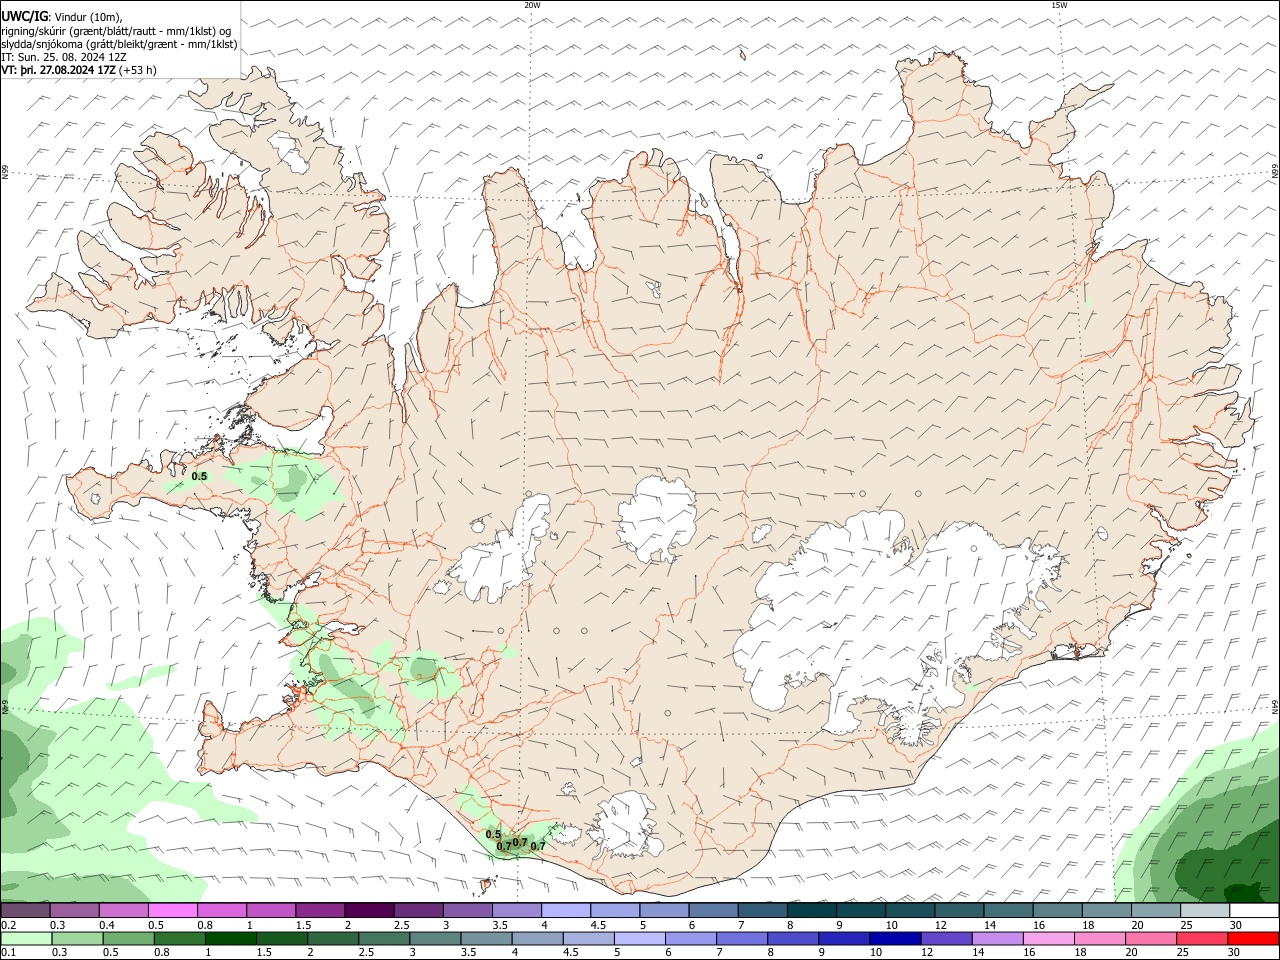Click the 'VT: þri. 27.08.2024 17Z' valid time

click(x=58, y=70)
